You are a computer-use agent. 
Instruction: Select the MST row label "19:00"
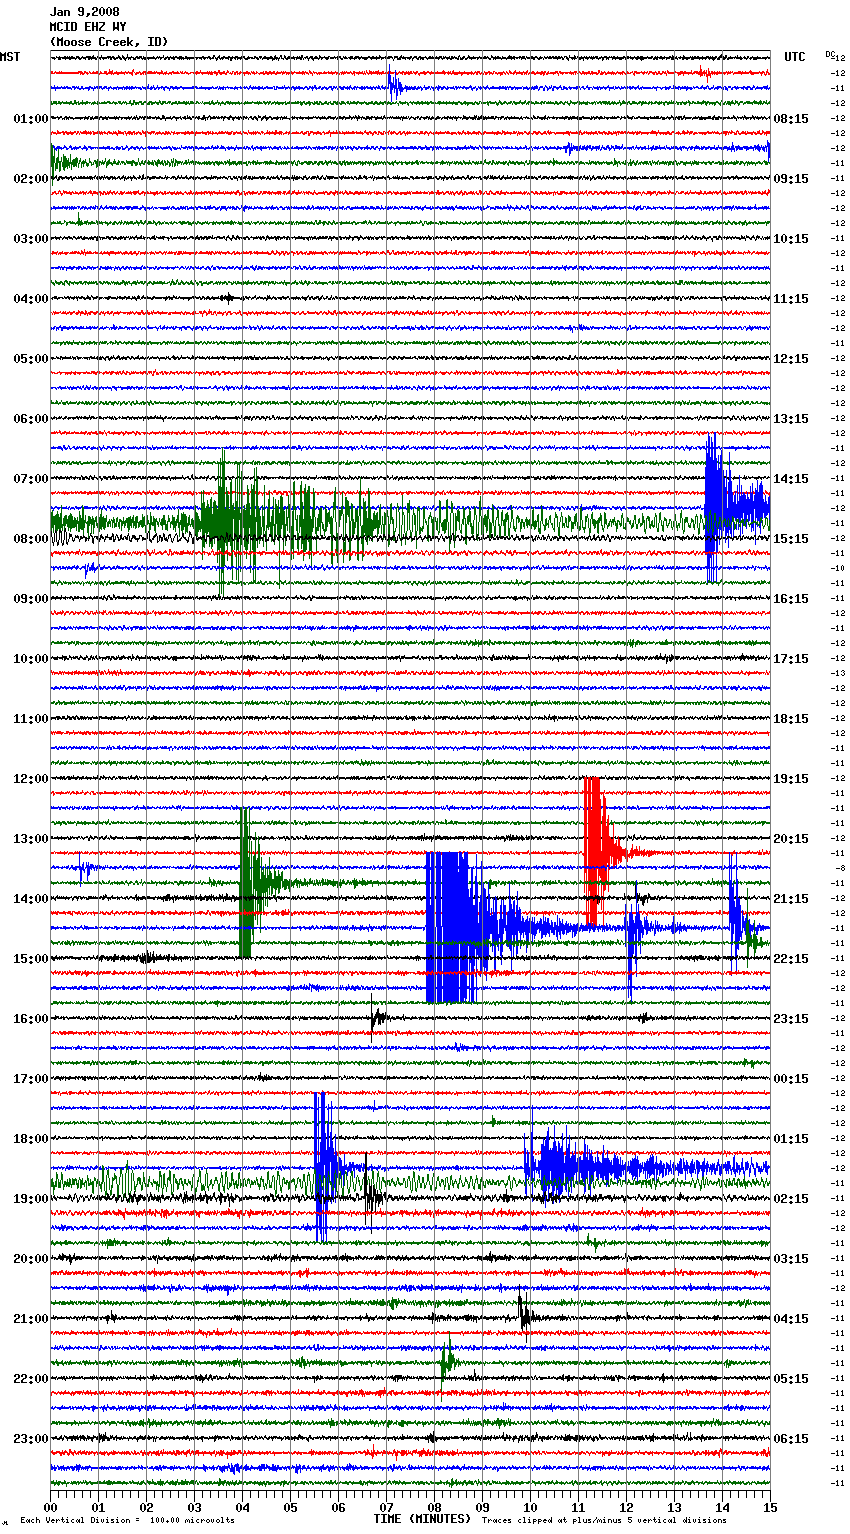pyautogui.click(x=31, y=1198)
